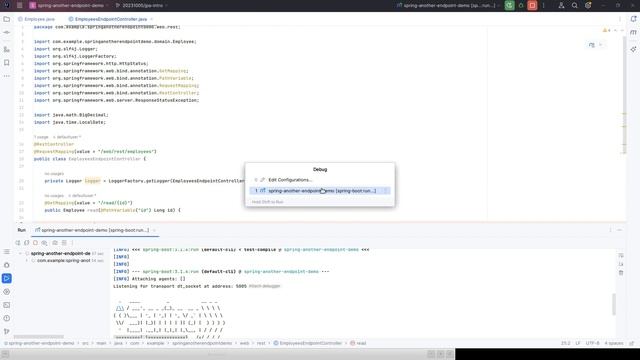Viewport: 640px width, 360px height.
Task: Open editor tabs options menu
Action: pos(620,19)
